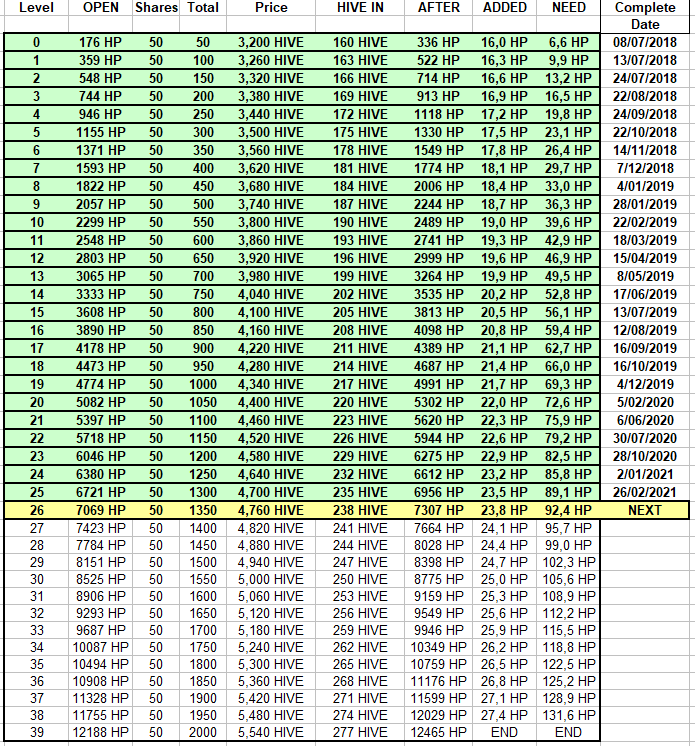Select the cell 1118 HP
The height and width of the screenshot is (746, 695).
(x=439, y=115)
